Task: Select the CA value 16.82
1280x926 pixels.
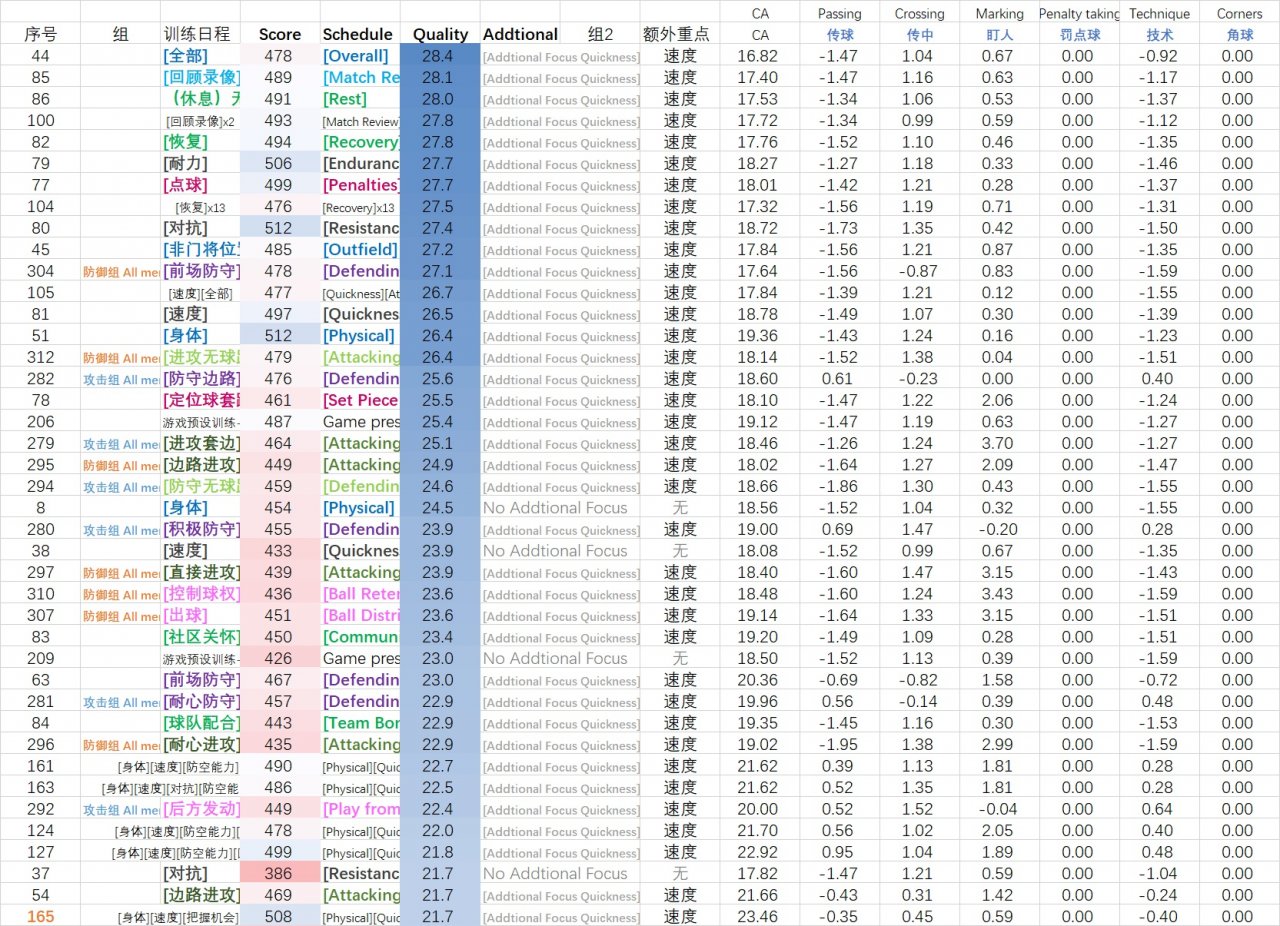Action: pyautogui.click(x=759, y=56)
